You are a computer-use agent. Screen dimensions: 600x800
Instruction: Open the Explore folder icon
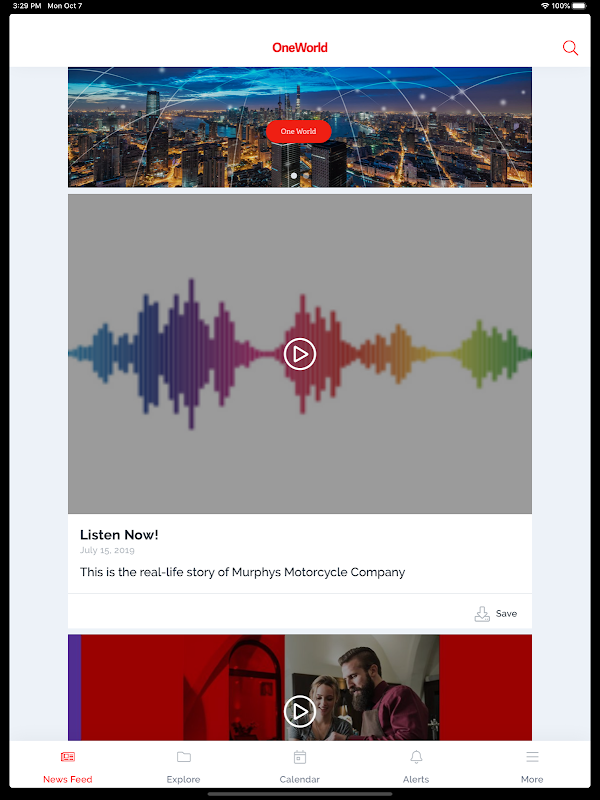[x=184, y=757]
